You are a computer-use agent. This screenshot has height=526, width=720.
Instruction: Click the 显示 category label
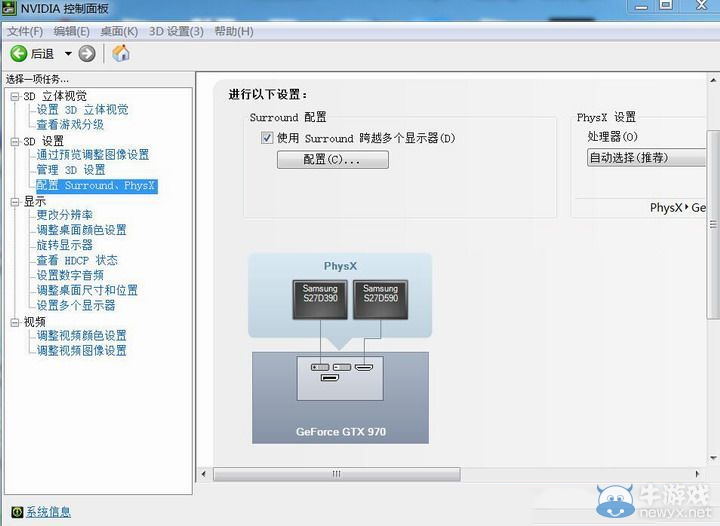tap(35, 201)
